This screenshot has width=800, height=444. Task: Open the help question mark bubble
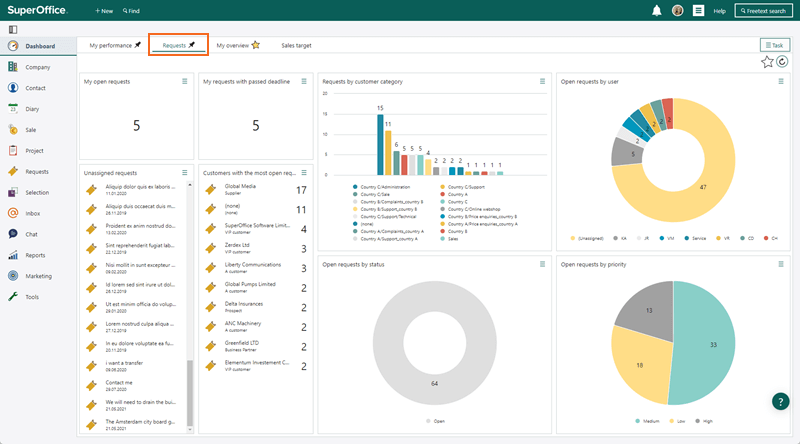click(780, 401)
